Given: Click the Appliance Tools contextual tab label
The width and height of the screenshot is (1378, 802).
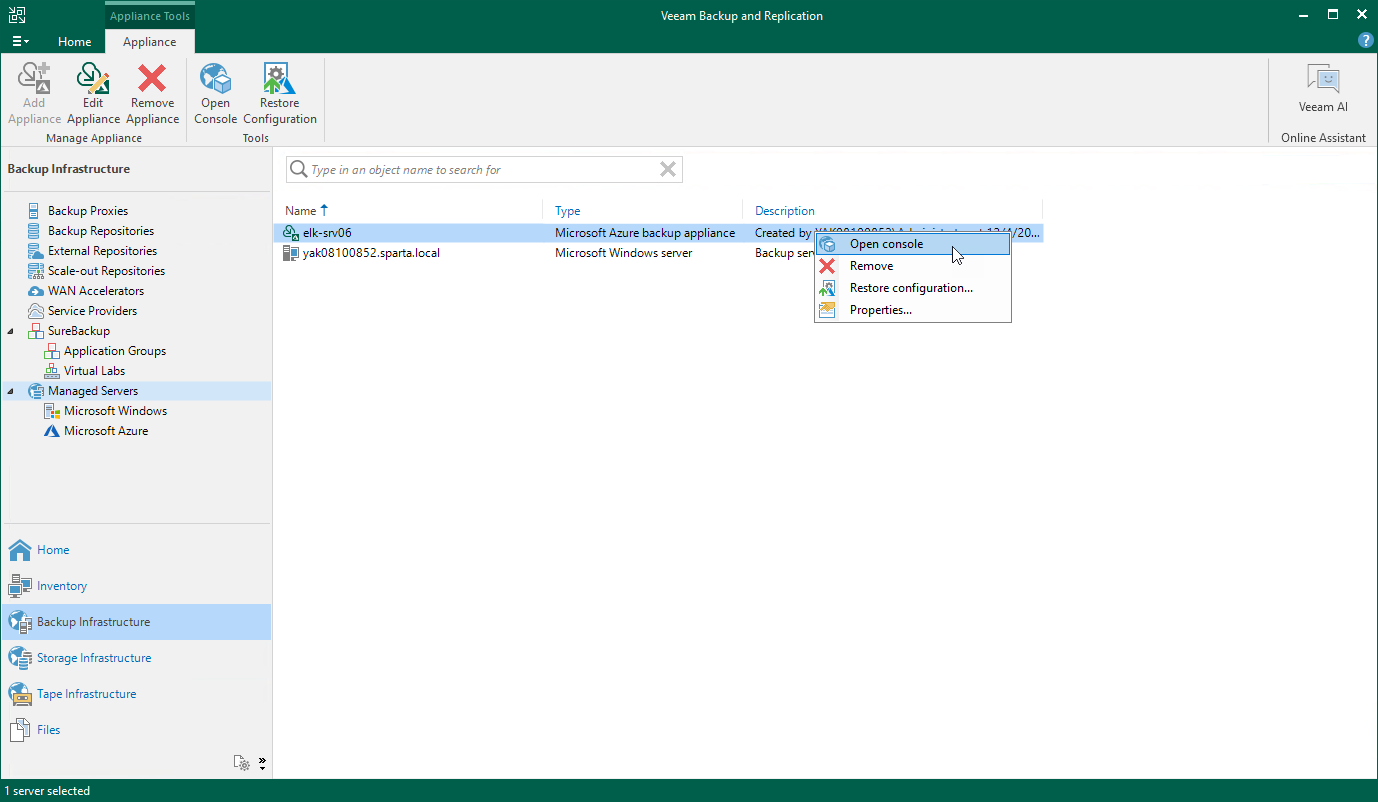Looking at the screenshot, I should point(150,16).
